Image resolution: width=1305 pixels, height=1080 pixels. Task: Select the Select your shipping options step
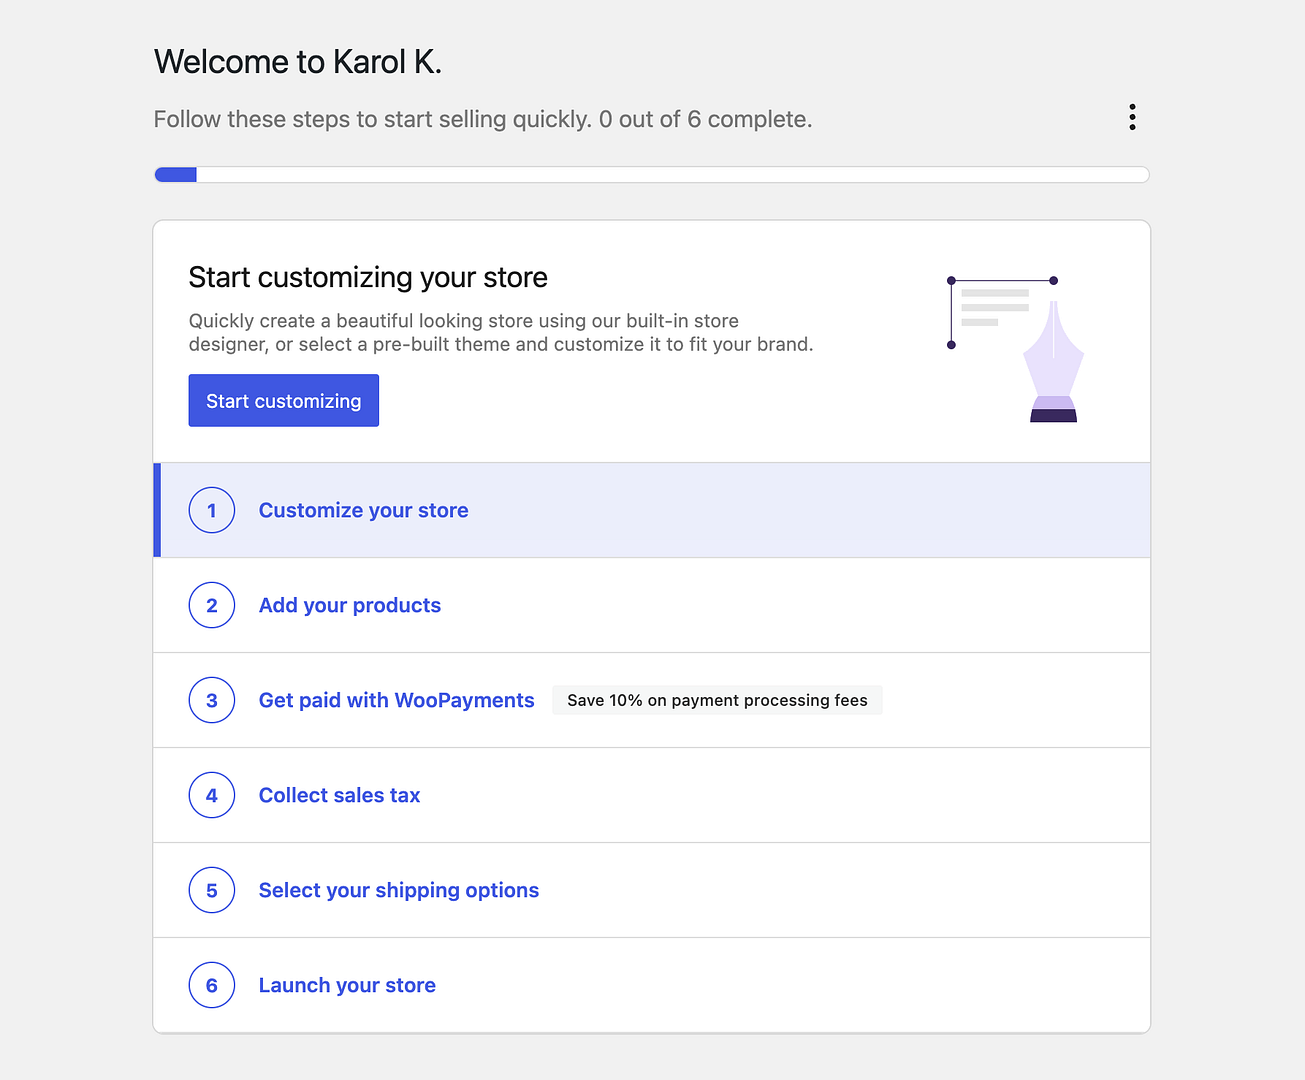[398, 890]
